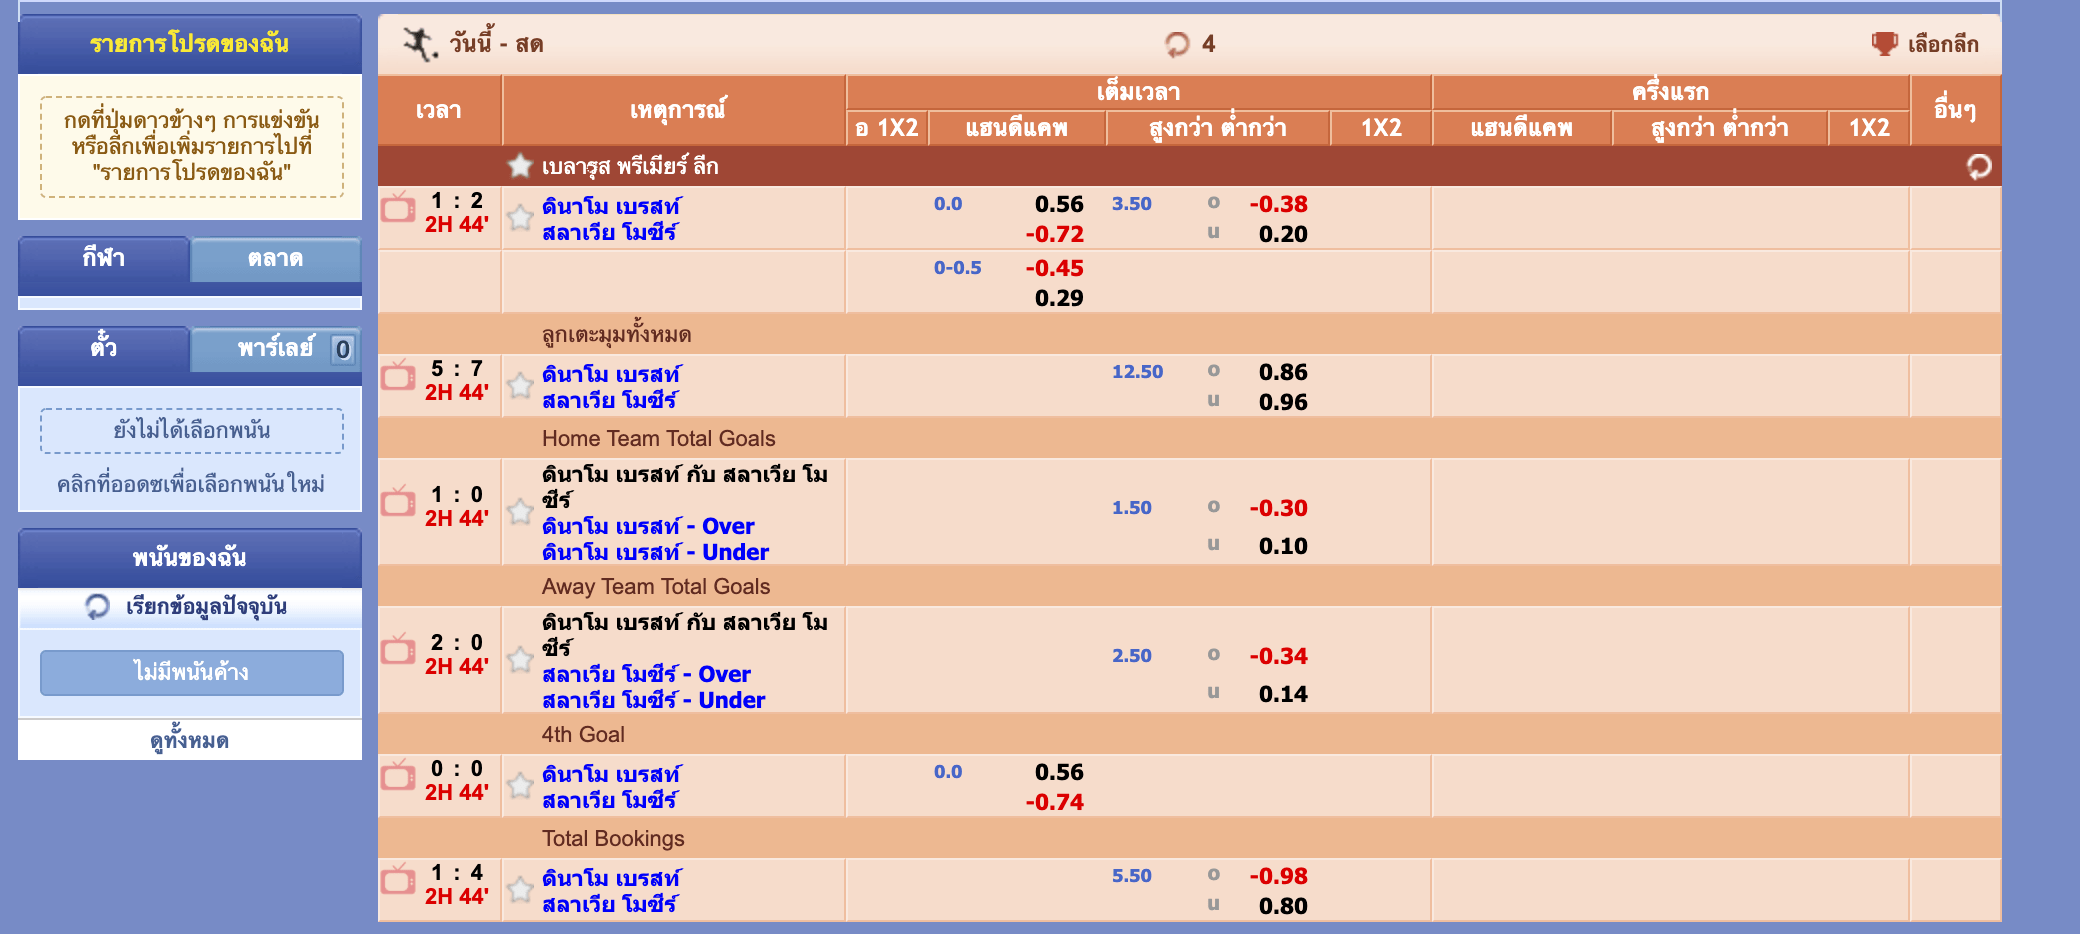Toggle favorite star on the Home Team Total Goals row
This screenshot has width=2080, height=934.
tap(520, 512)
